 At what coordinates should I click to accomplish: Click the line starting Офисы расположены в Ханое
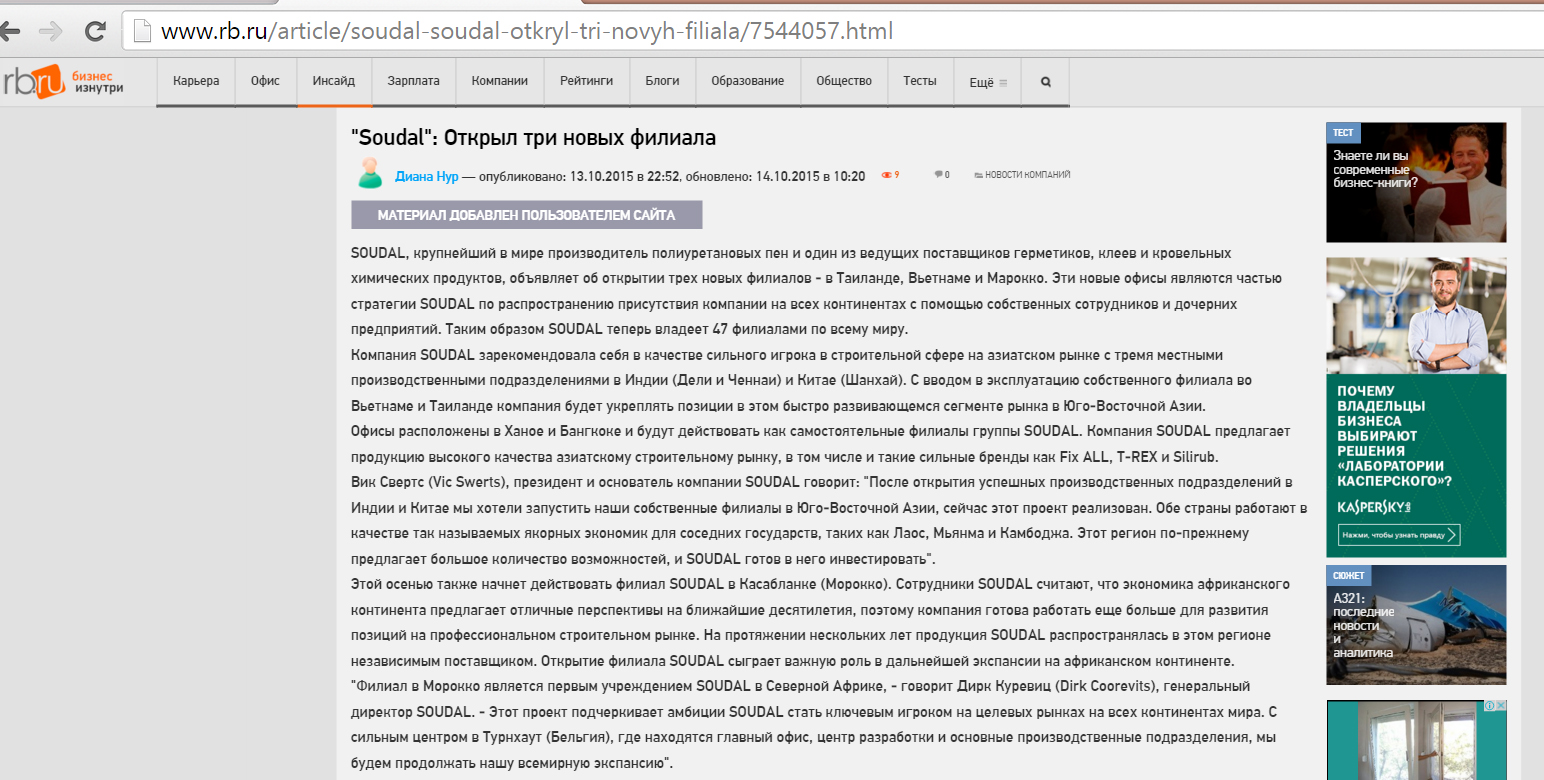(821, 431)
